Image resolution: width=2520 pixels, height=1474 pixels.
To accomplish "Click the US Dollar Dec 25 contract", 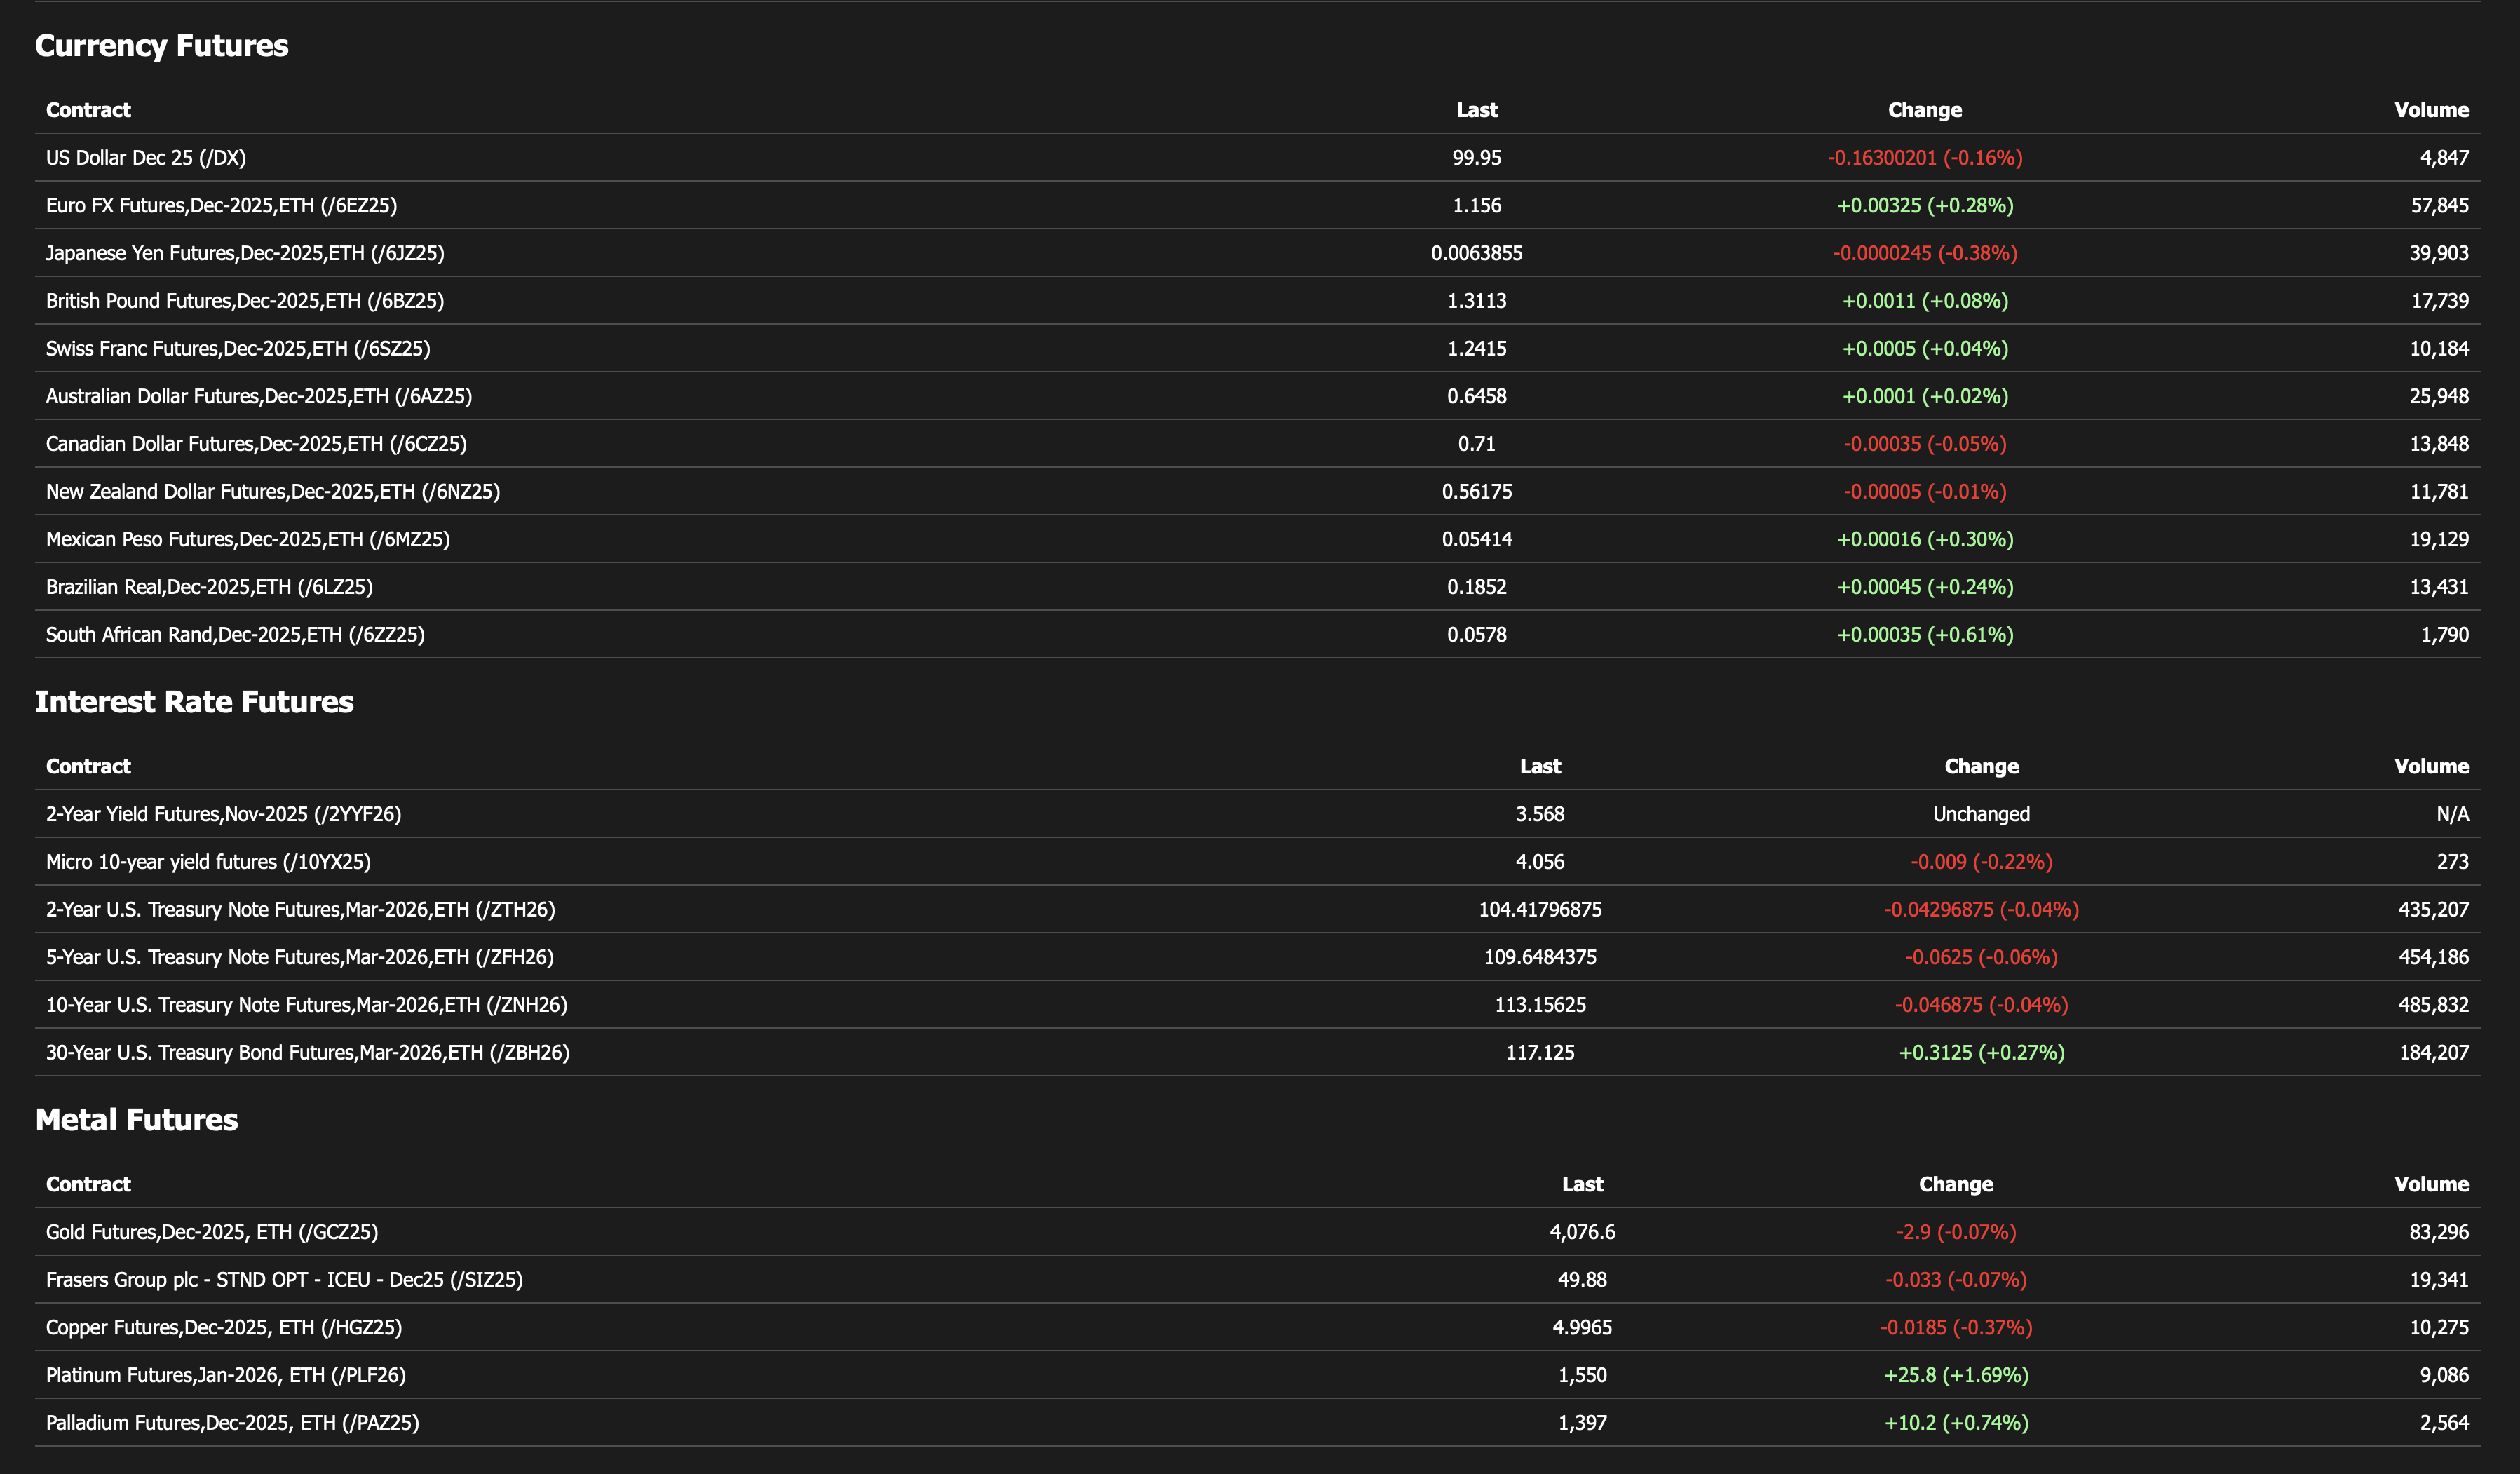I will click(x=146, y=158).
